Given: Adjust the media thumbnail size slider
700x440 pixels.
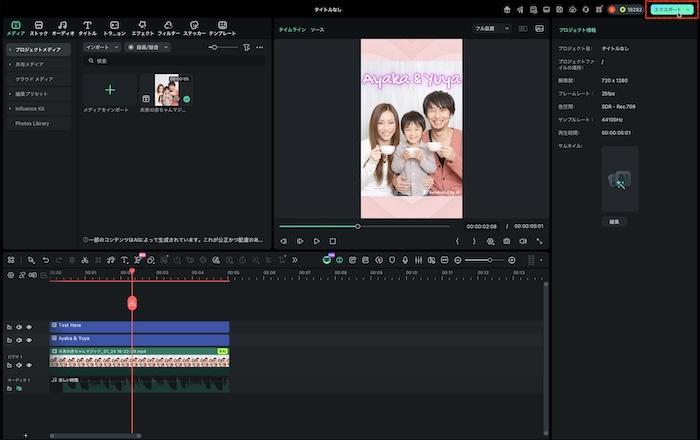Looking at the screenshot, I should click(223, 47).
